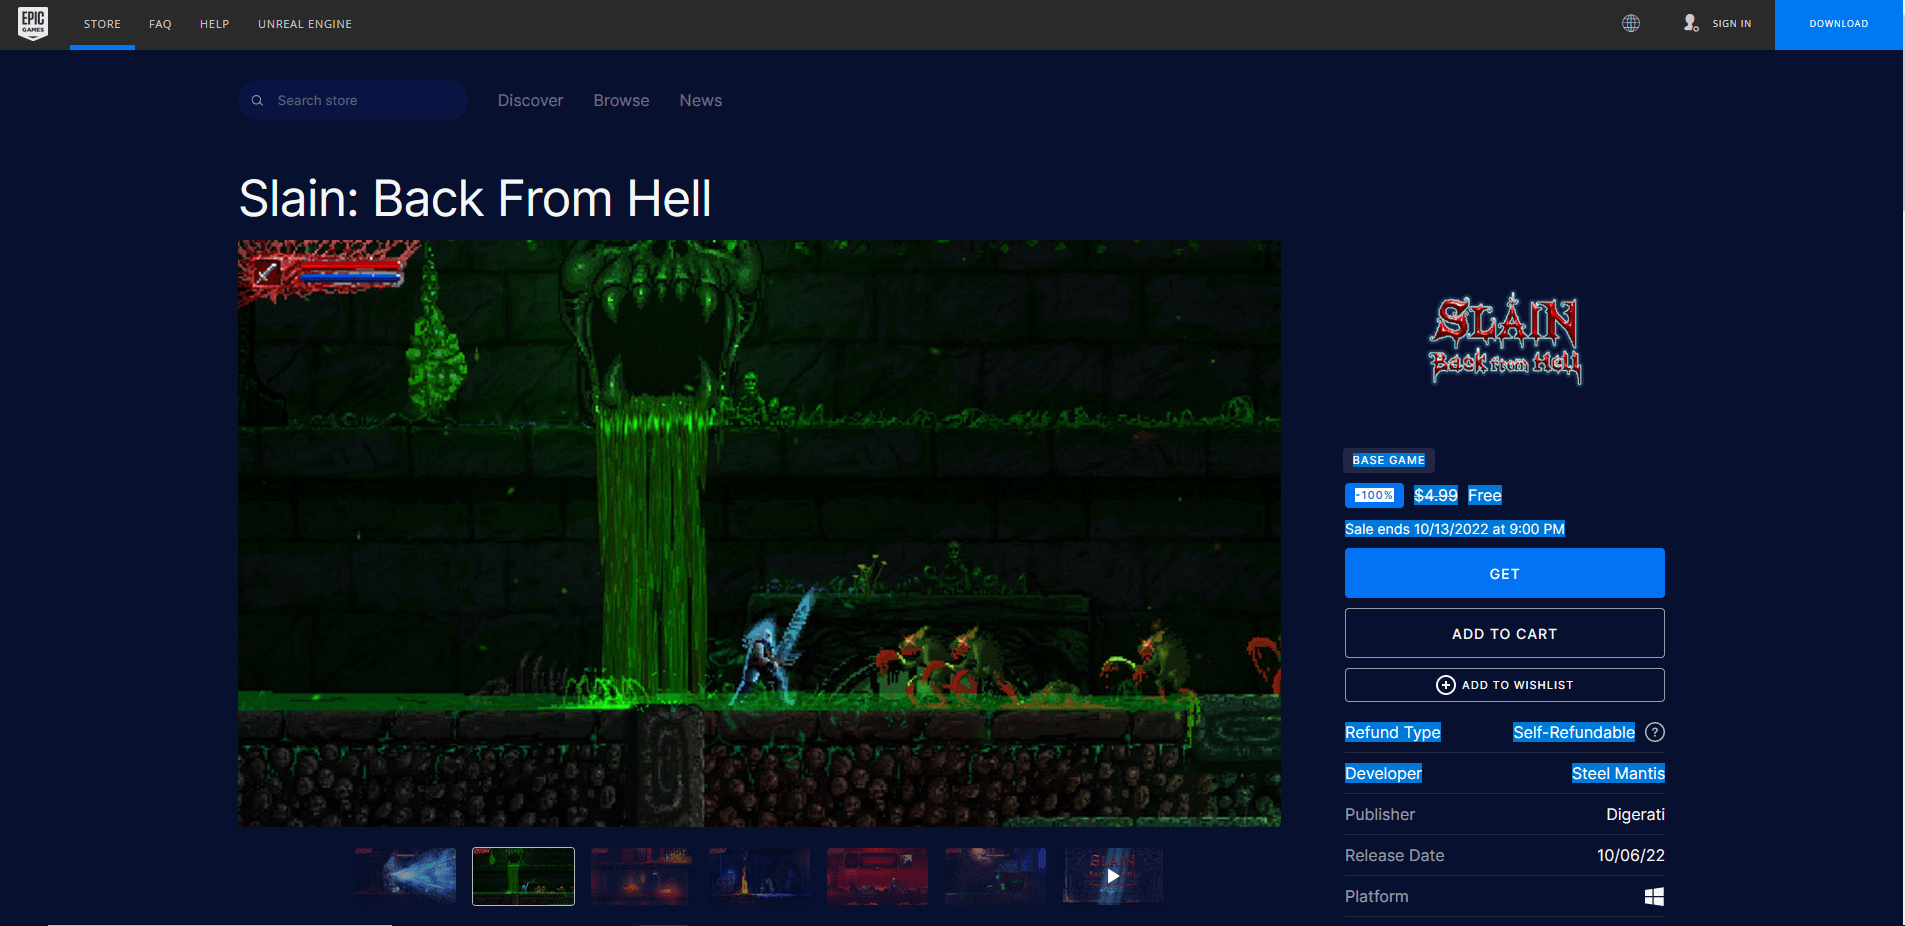This screenshot has width=1905, height=926.
Task: Open the refund type help icon
Action: [x=1655, y=732]
